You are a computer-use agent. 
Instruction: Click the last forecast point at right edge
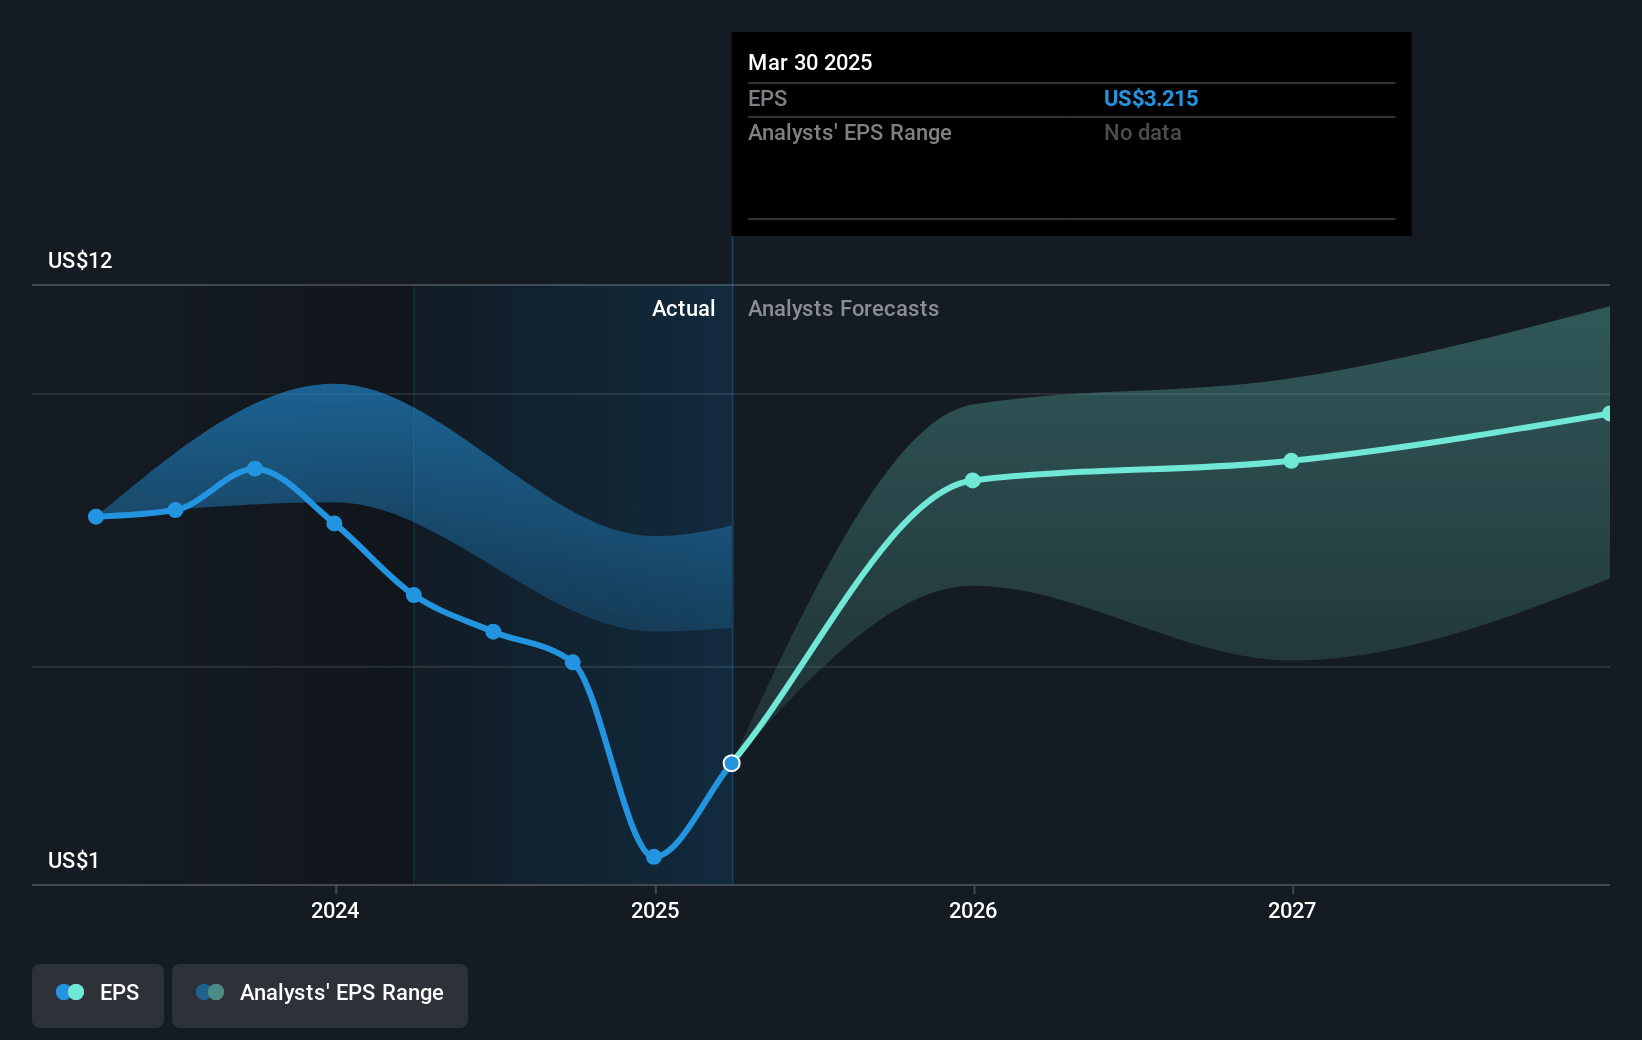point(1607,413)
